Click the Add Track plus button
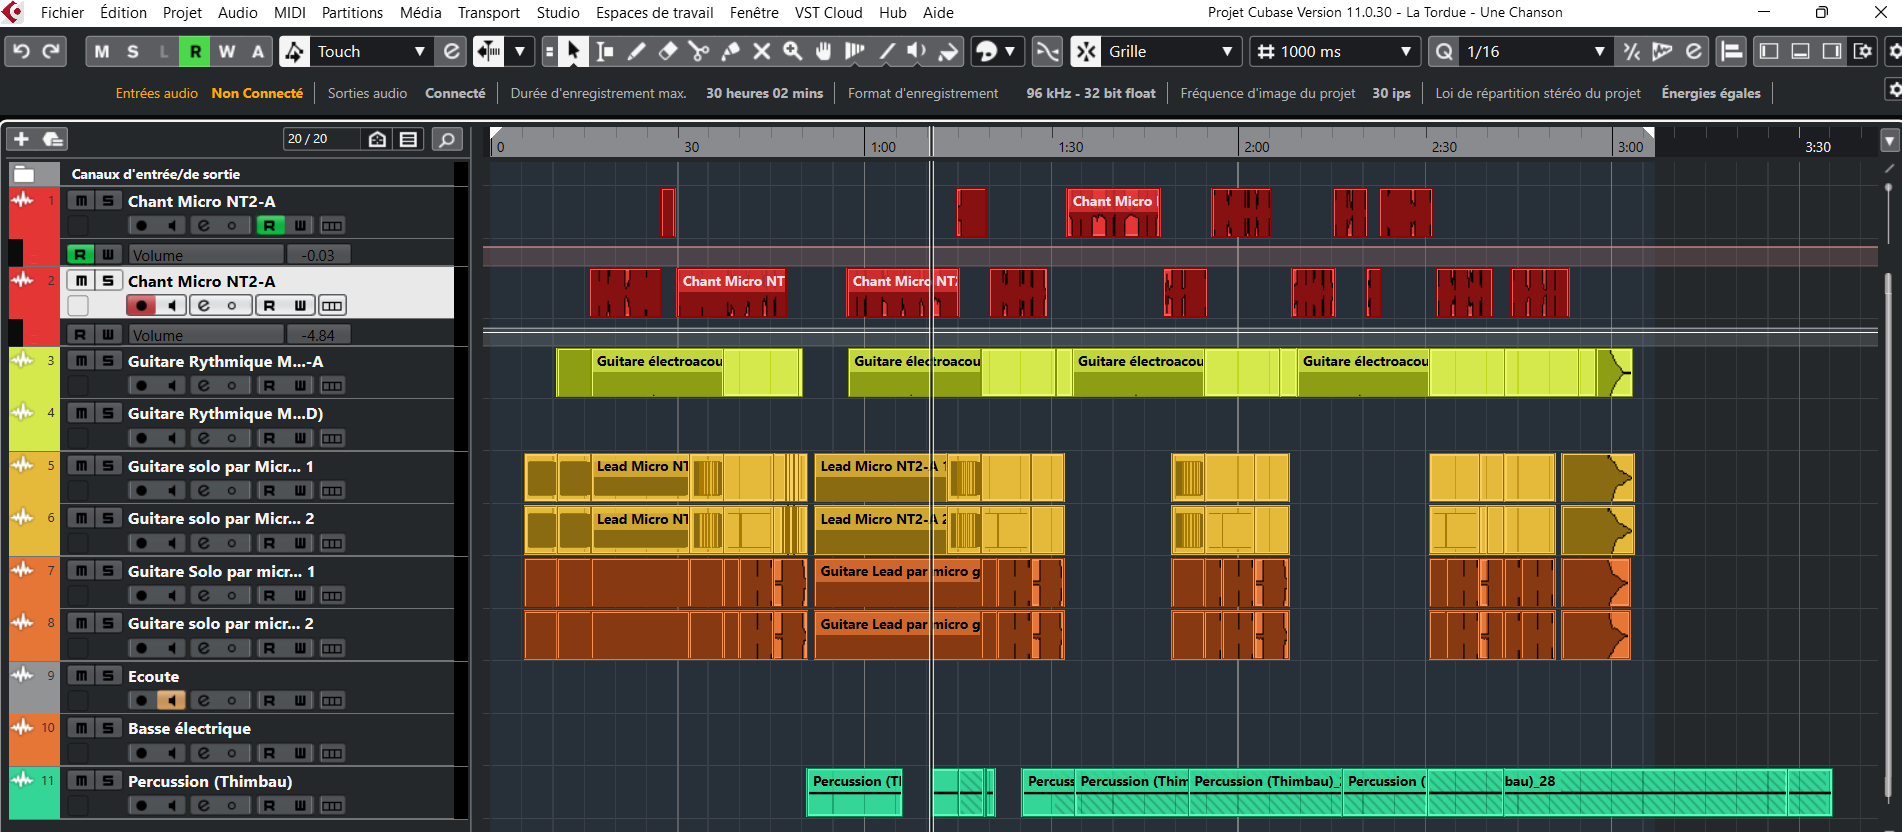The image size is (1902, 832). (21, 139)
